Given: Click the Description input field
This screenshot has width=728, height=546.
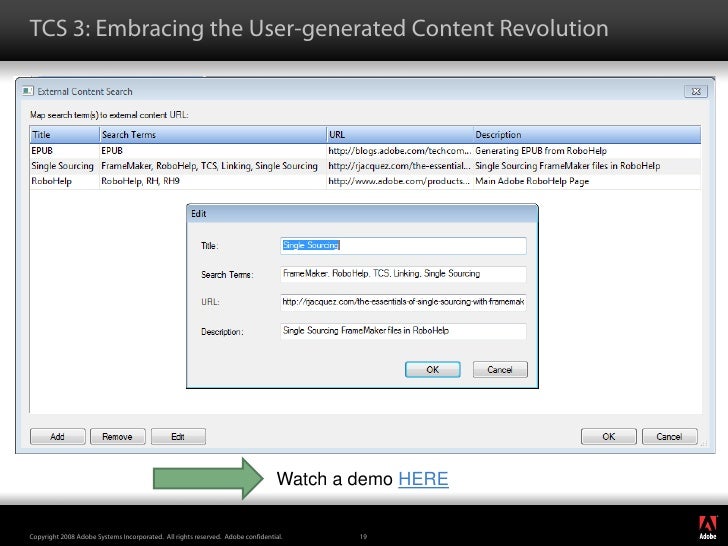Looking at the screenshot, I should tap(403, 331).
